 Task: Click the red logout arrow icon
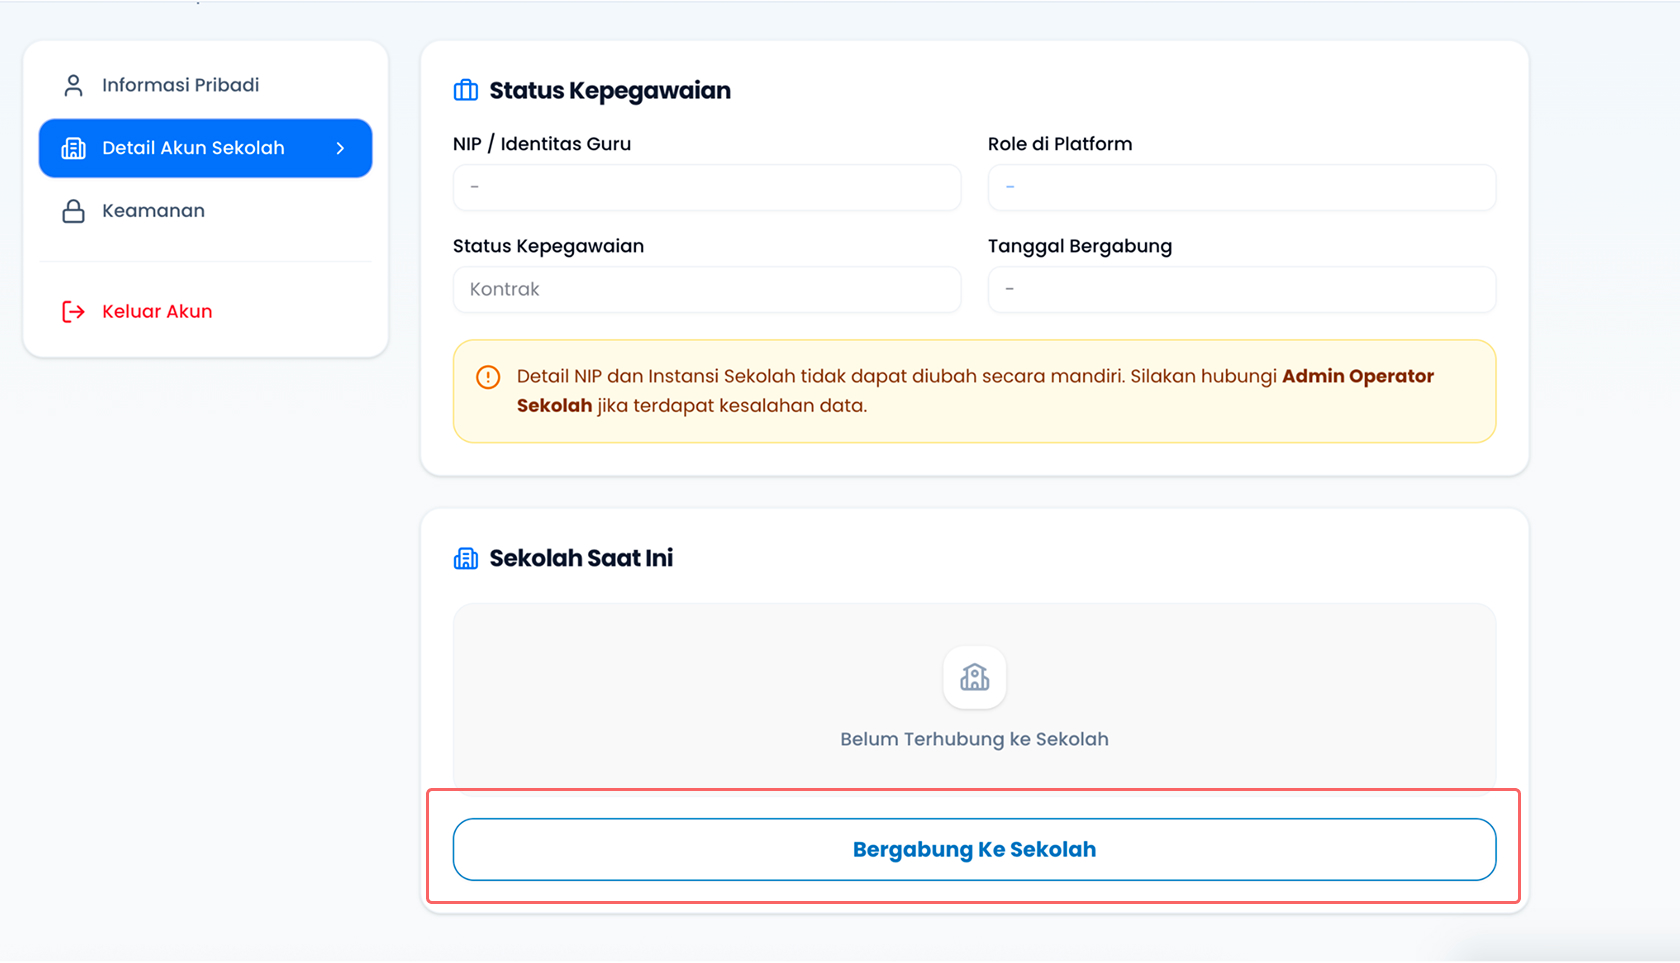(x=73, y=312)
